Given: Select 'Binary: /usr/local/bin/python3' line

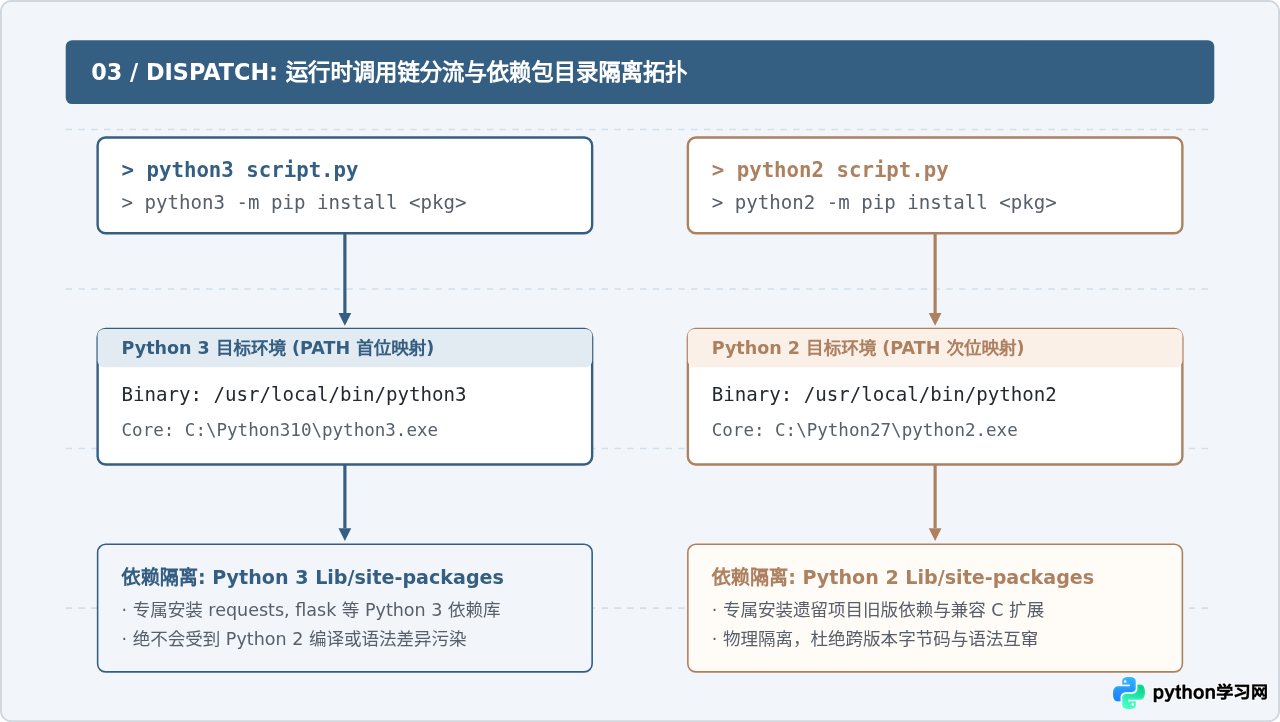Looking at the screenshot, I should [x=294, y=394].
